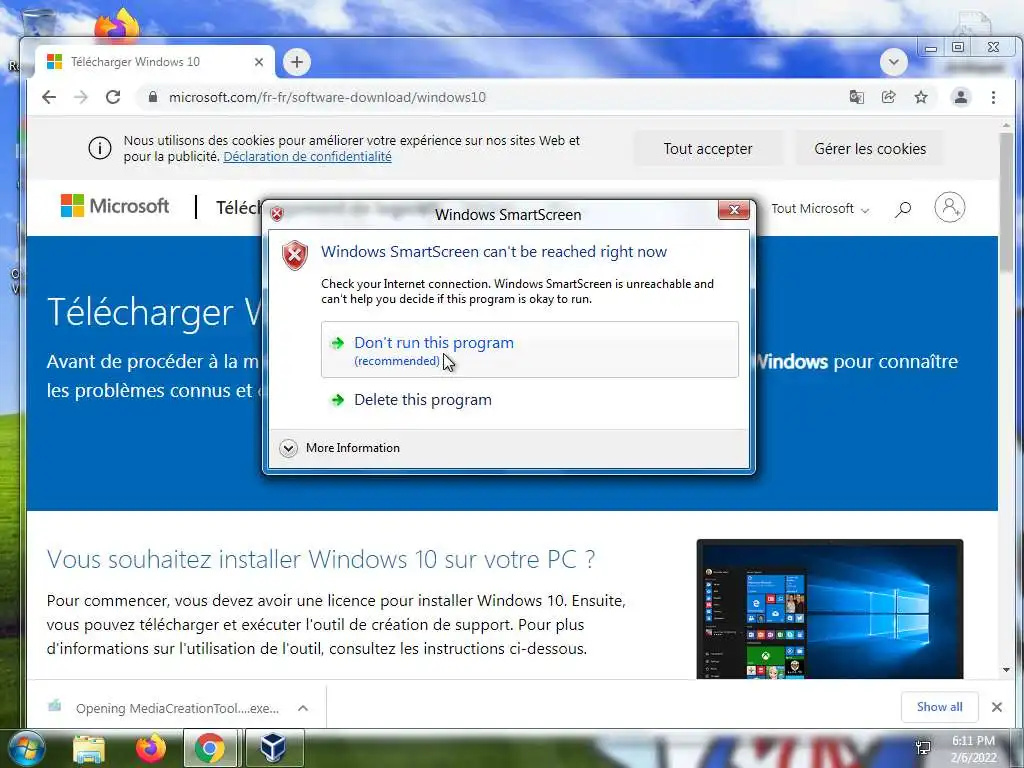Click the share page icon

coord(888,97)
